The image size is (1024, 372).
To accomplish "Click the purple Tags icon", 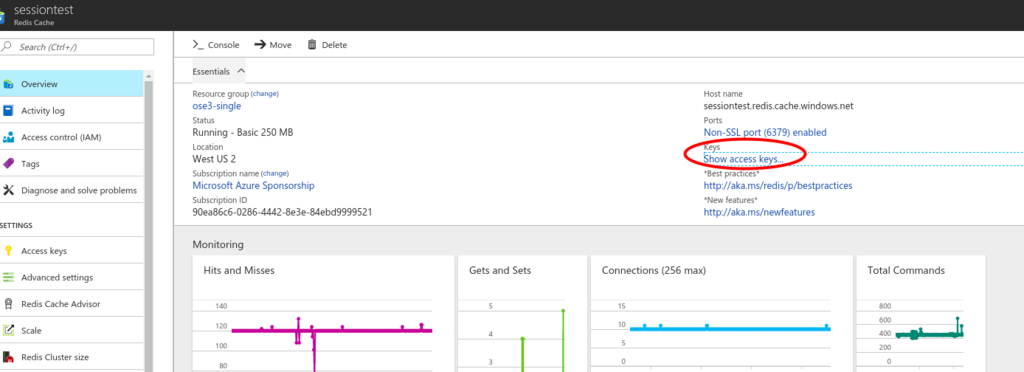I will [8, 164].
